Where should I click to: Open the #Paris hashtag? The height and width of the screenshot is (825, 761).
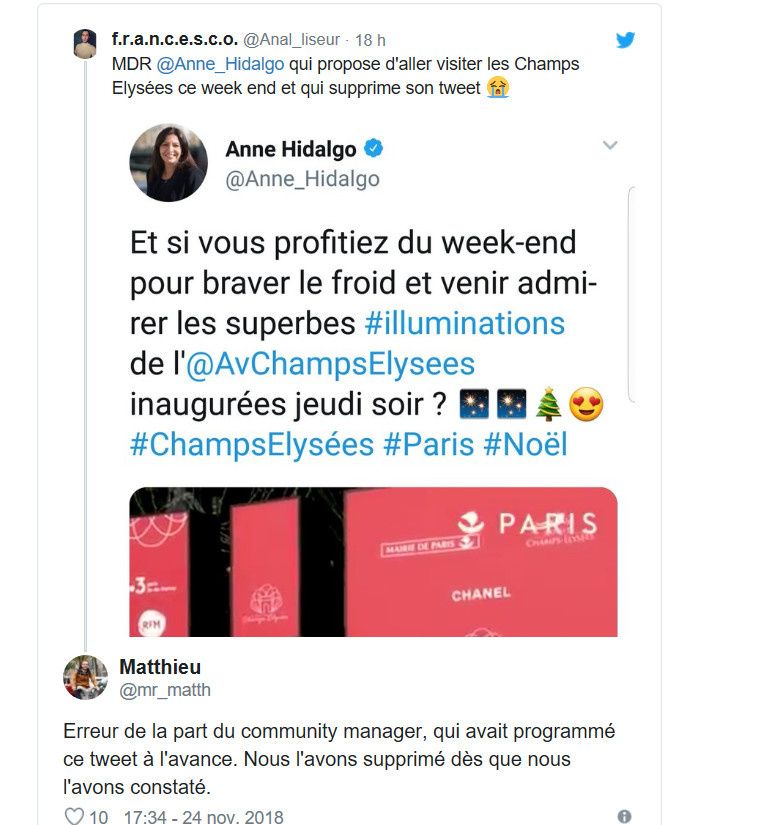coord(428,445)
